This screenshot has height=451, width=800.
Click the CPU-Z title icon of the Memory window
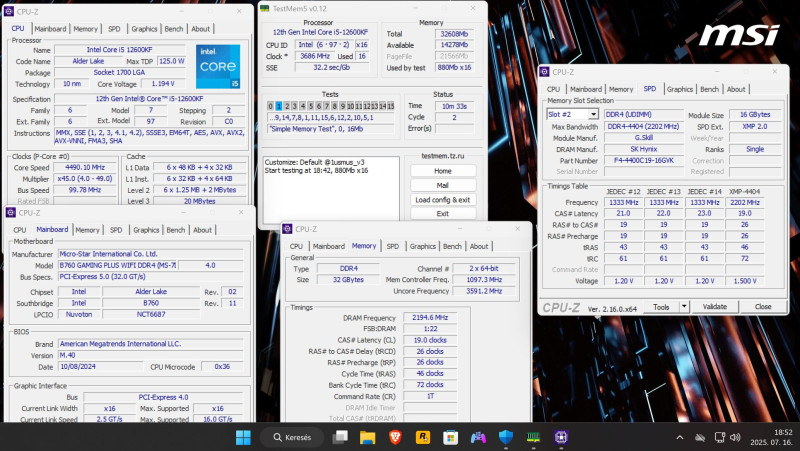coord(287,229)
